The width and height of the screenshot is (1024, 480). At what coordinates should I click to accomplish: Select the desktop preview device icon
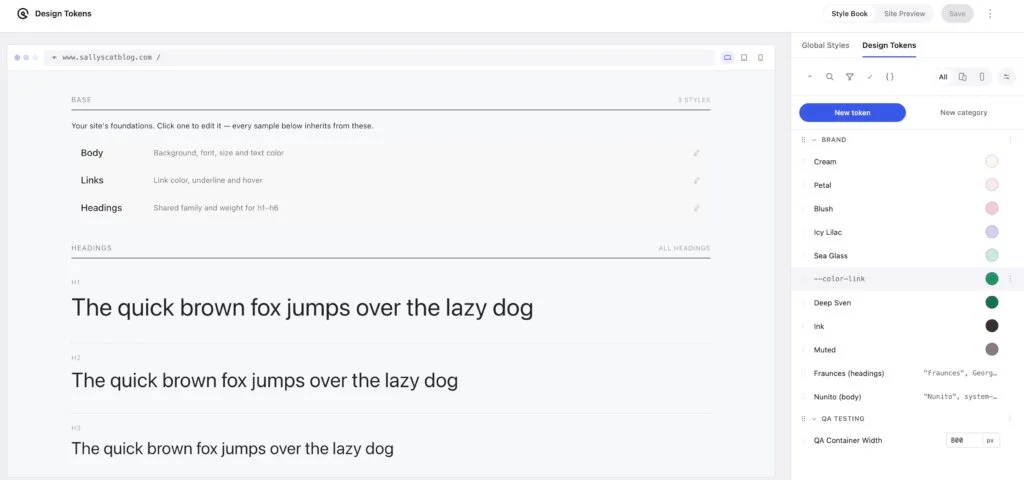727,57
